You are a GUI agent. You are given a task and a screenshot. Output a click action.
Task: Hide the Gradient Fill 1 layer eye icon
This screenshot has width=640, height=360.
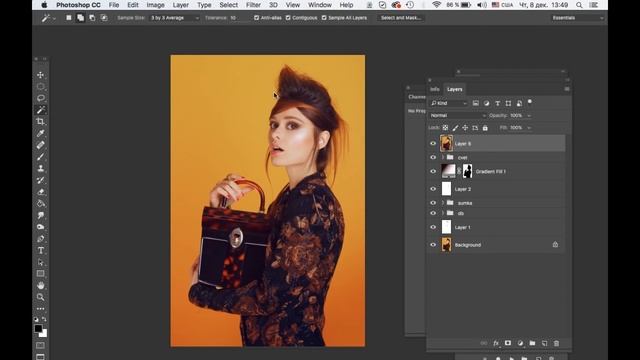point(433,171)
